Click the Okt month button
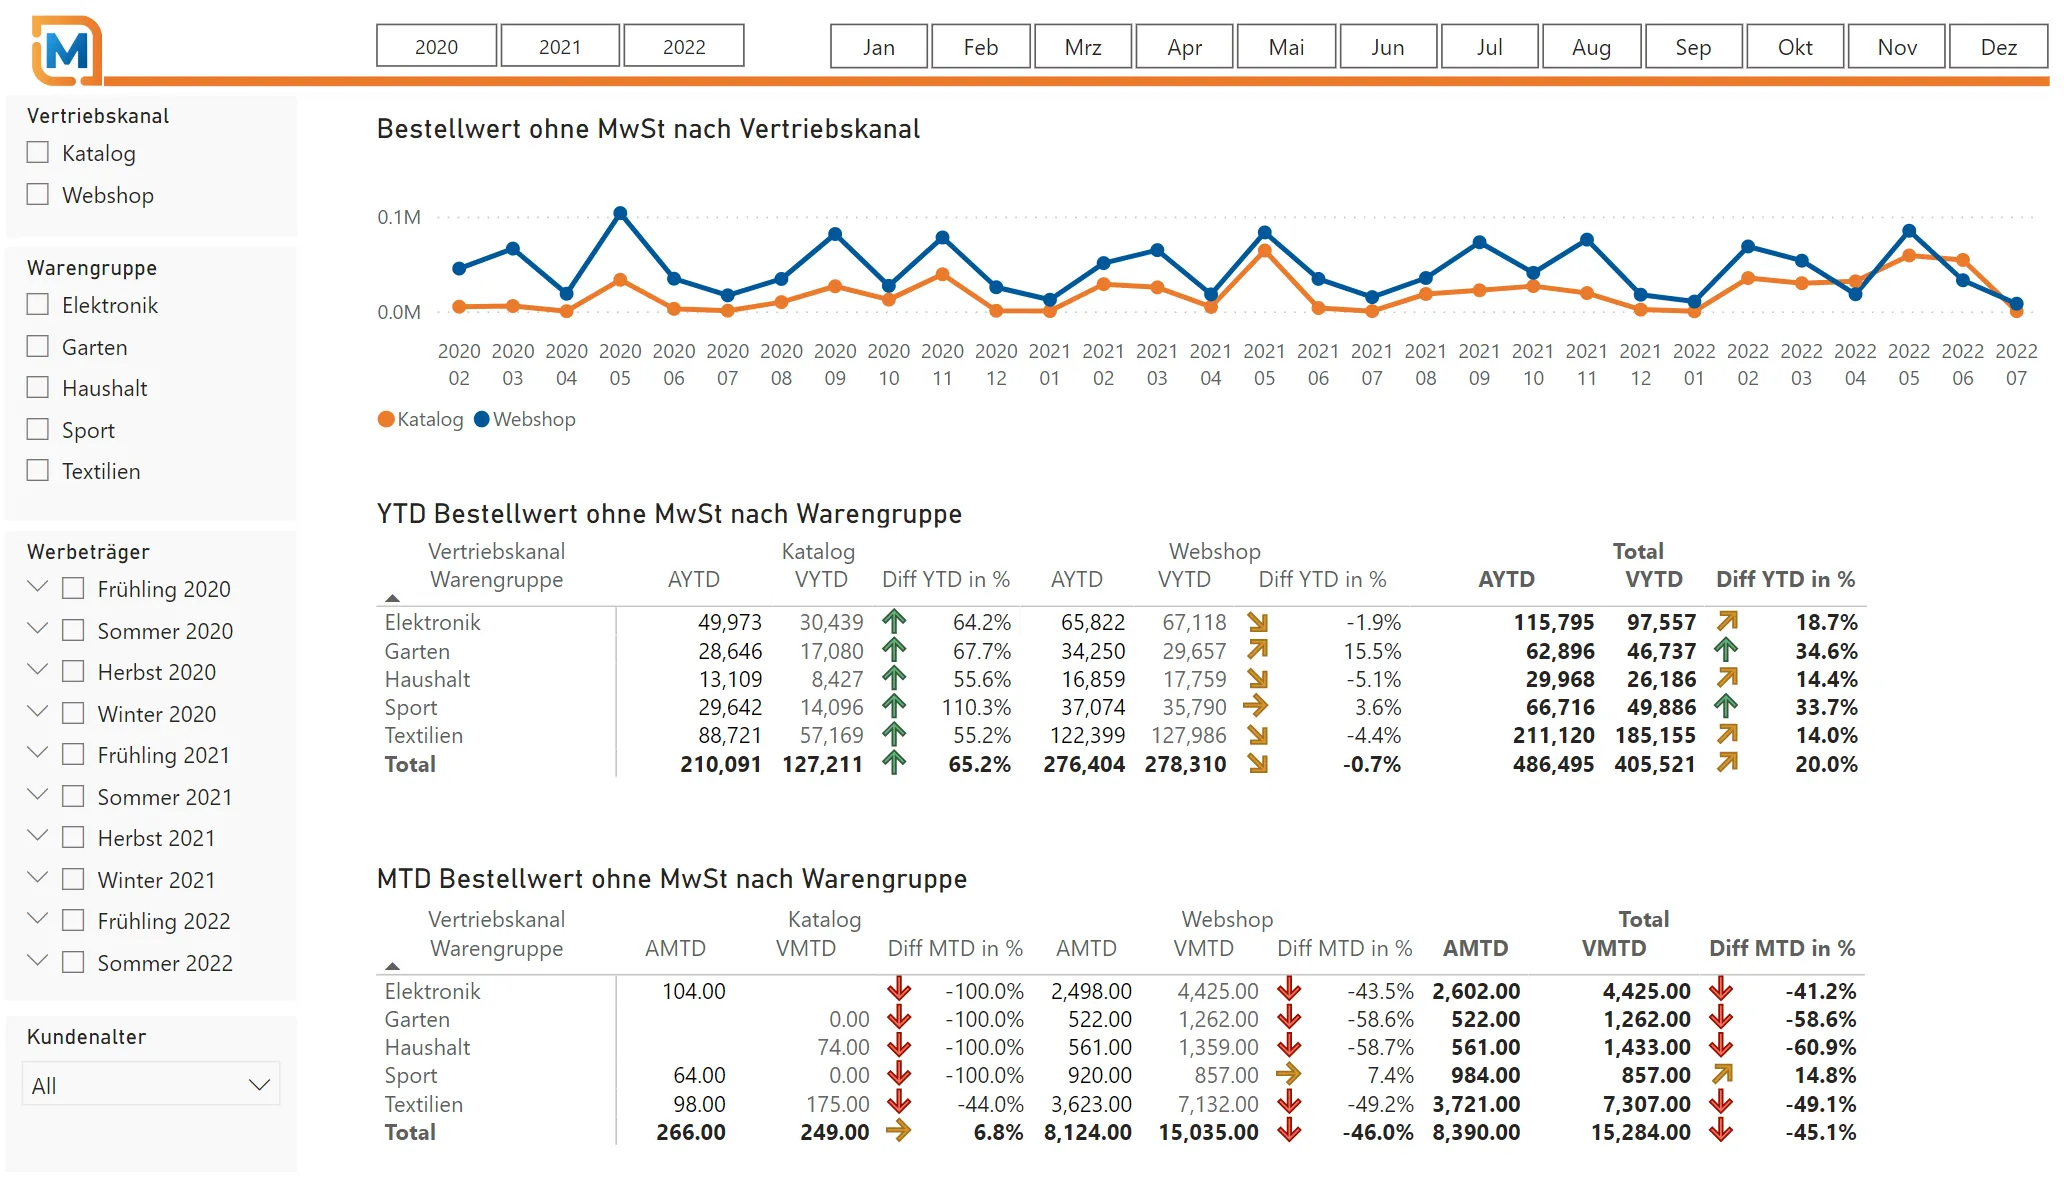2072x1189 pixels. 1795,46
